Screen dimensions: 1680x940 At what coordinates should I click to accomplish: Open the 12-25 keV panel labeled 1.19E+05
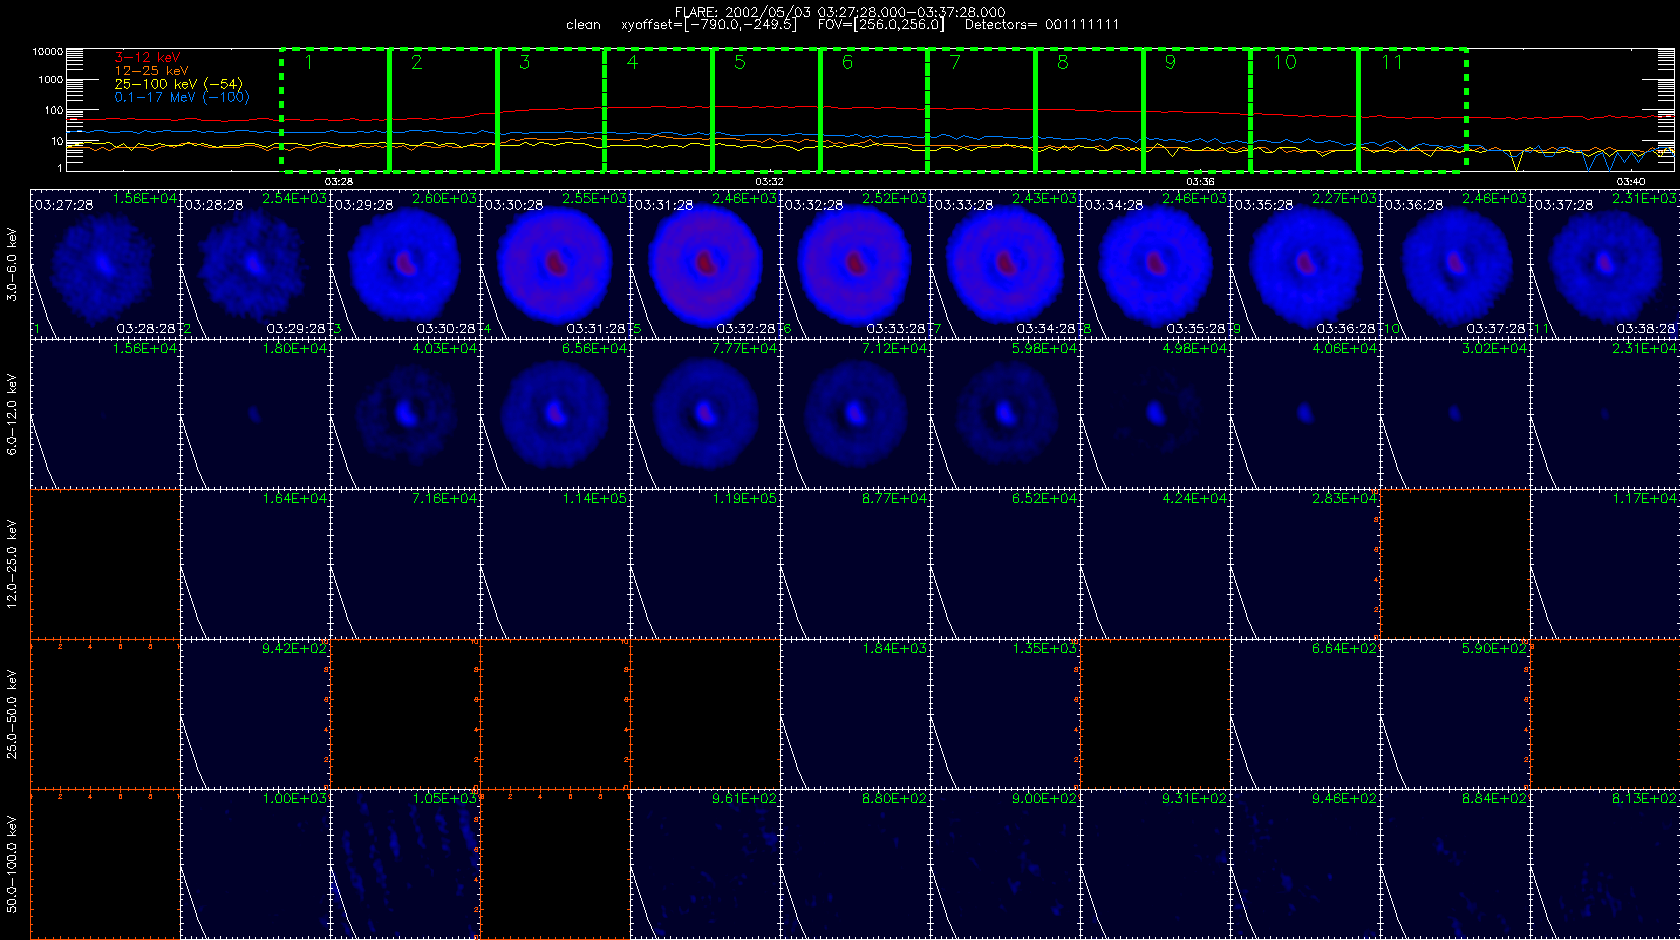[706, 564]
